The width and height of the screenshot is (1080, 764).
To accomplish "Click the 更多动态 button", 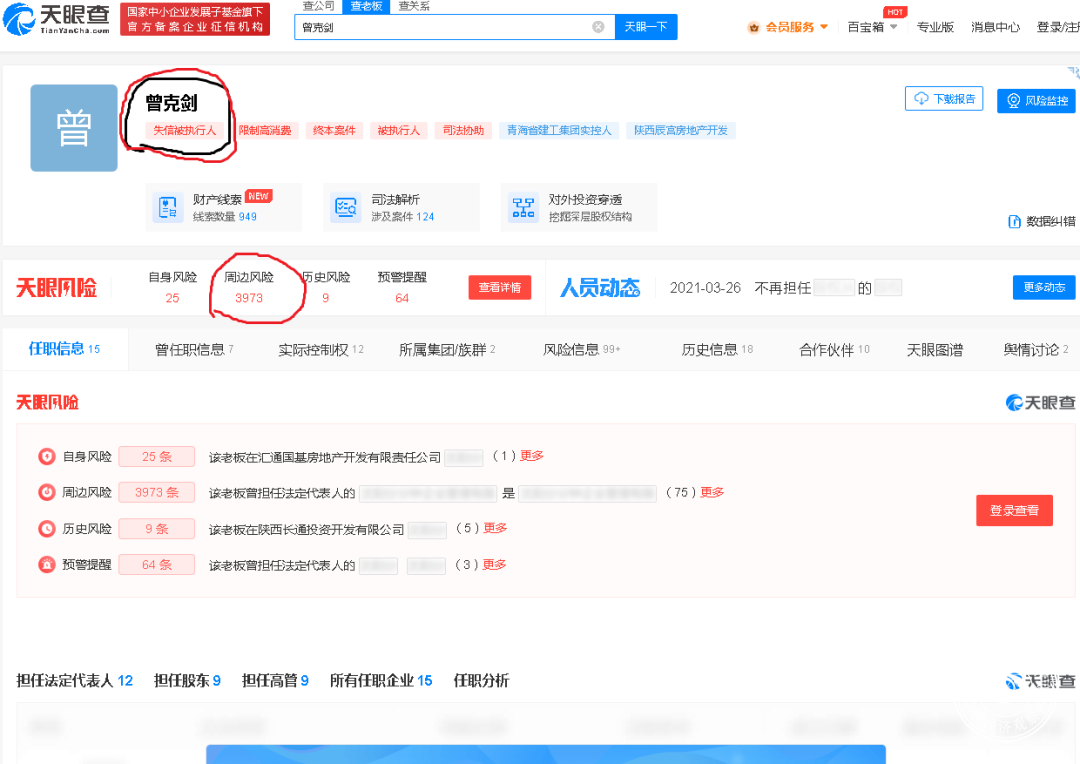I will [x=1044, y=287].
